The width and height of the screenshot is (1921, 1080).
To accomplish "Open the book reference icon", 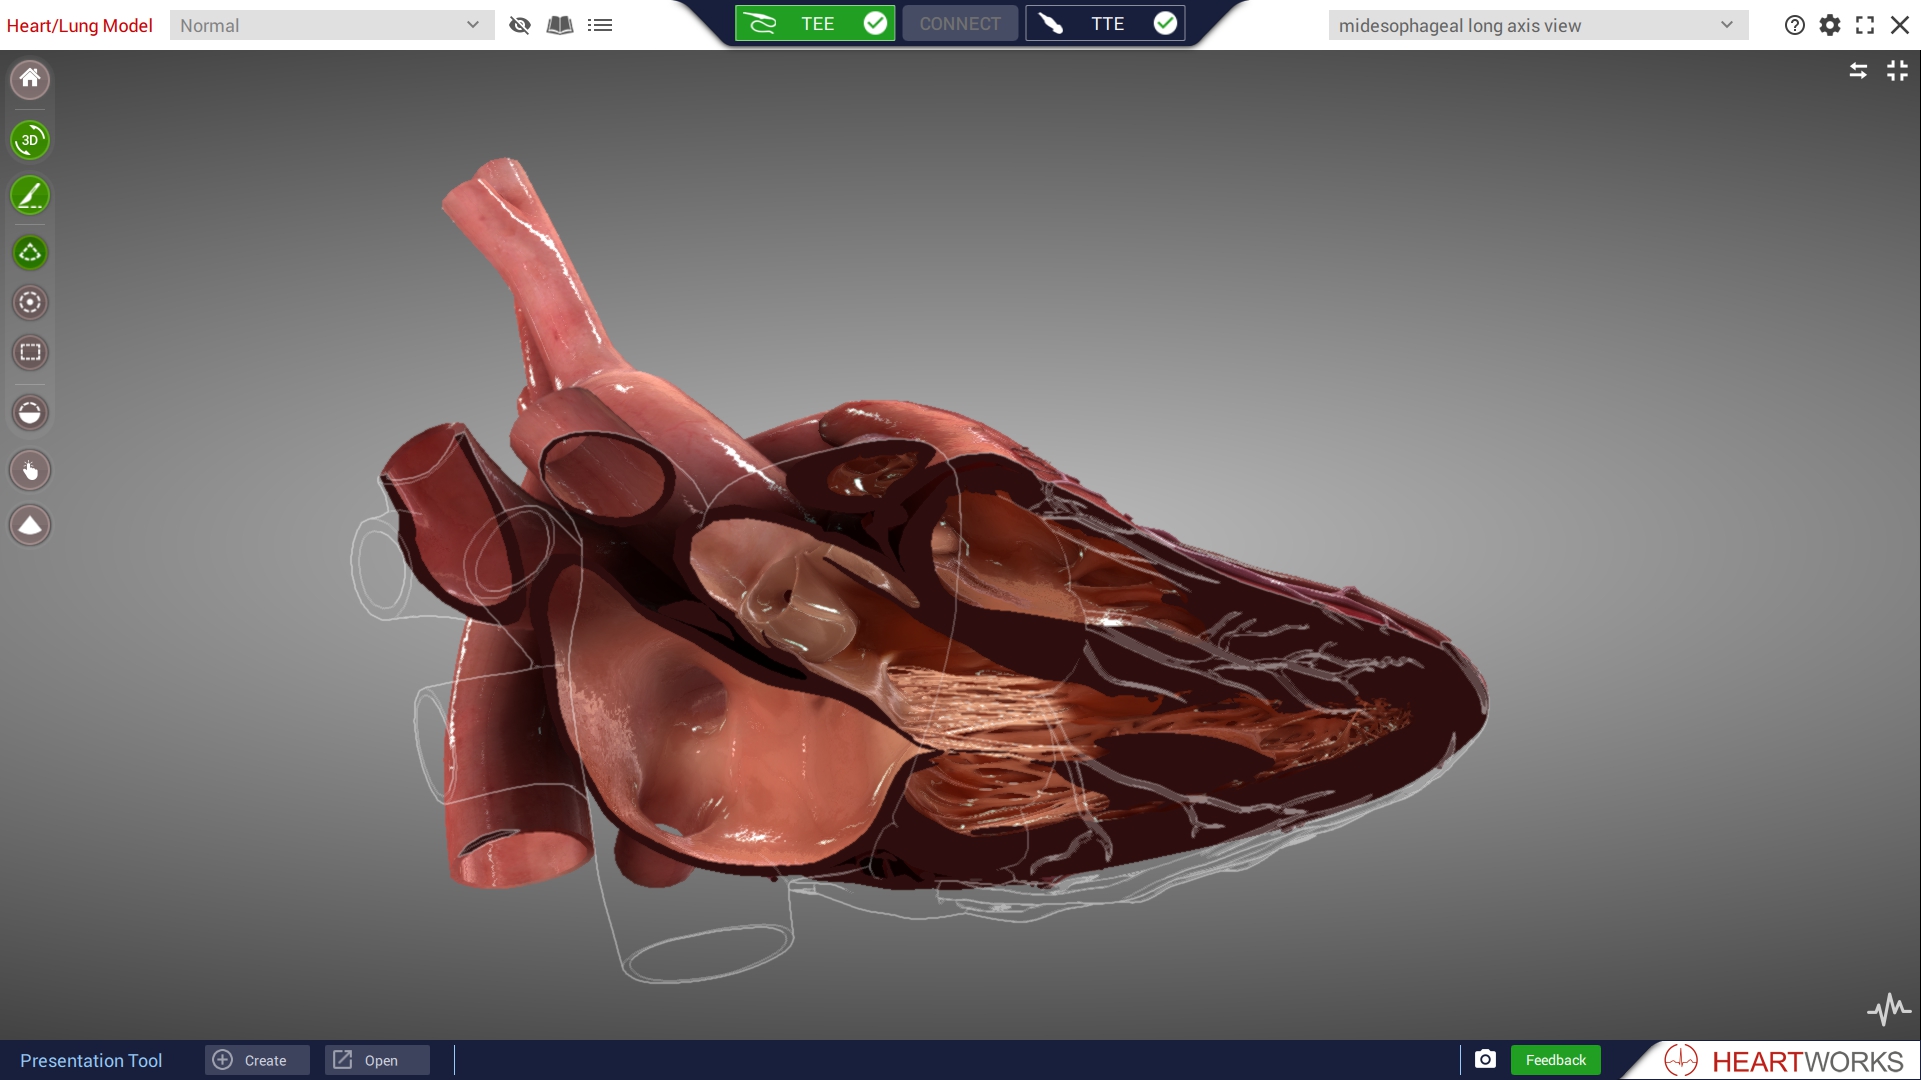I will click(x=560, y=25).
